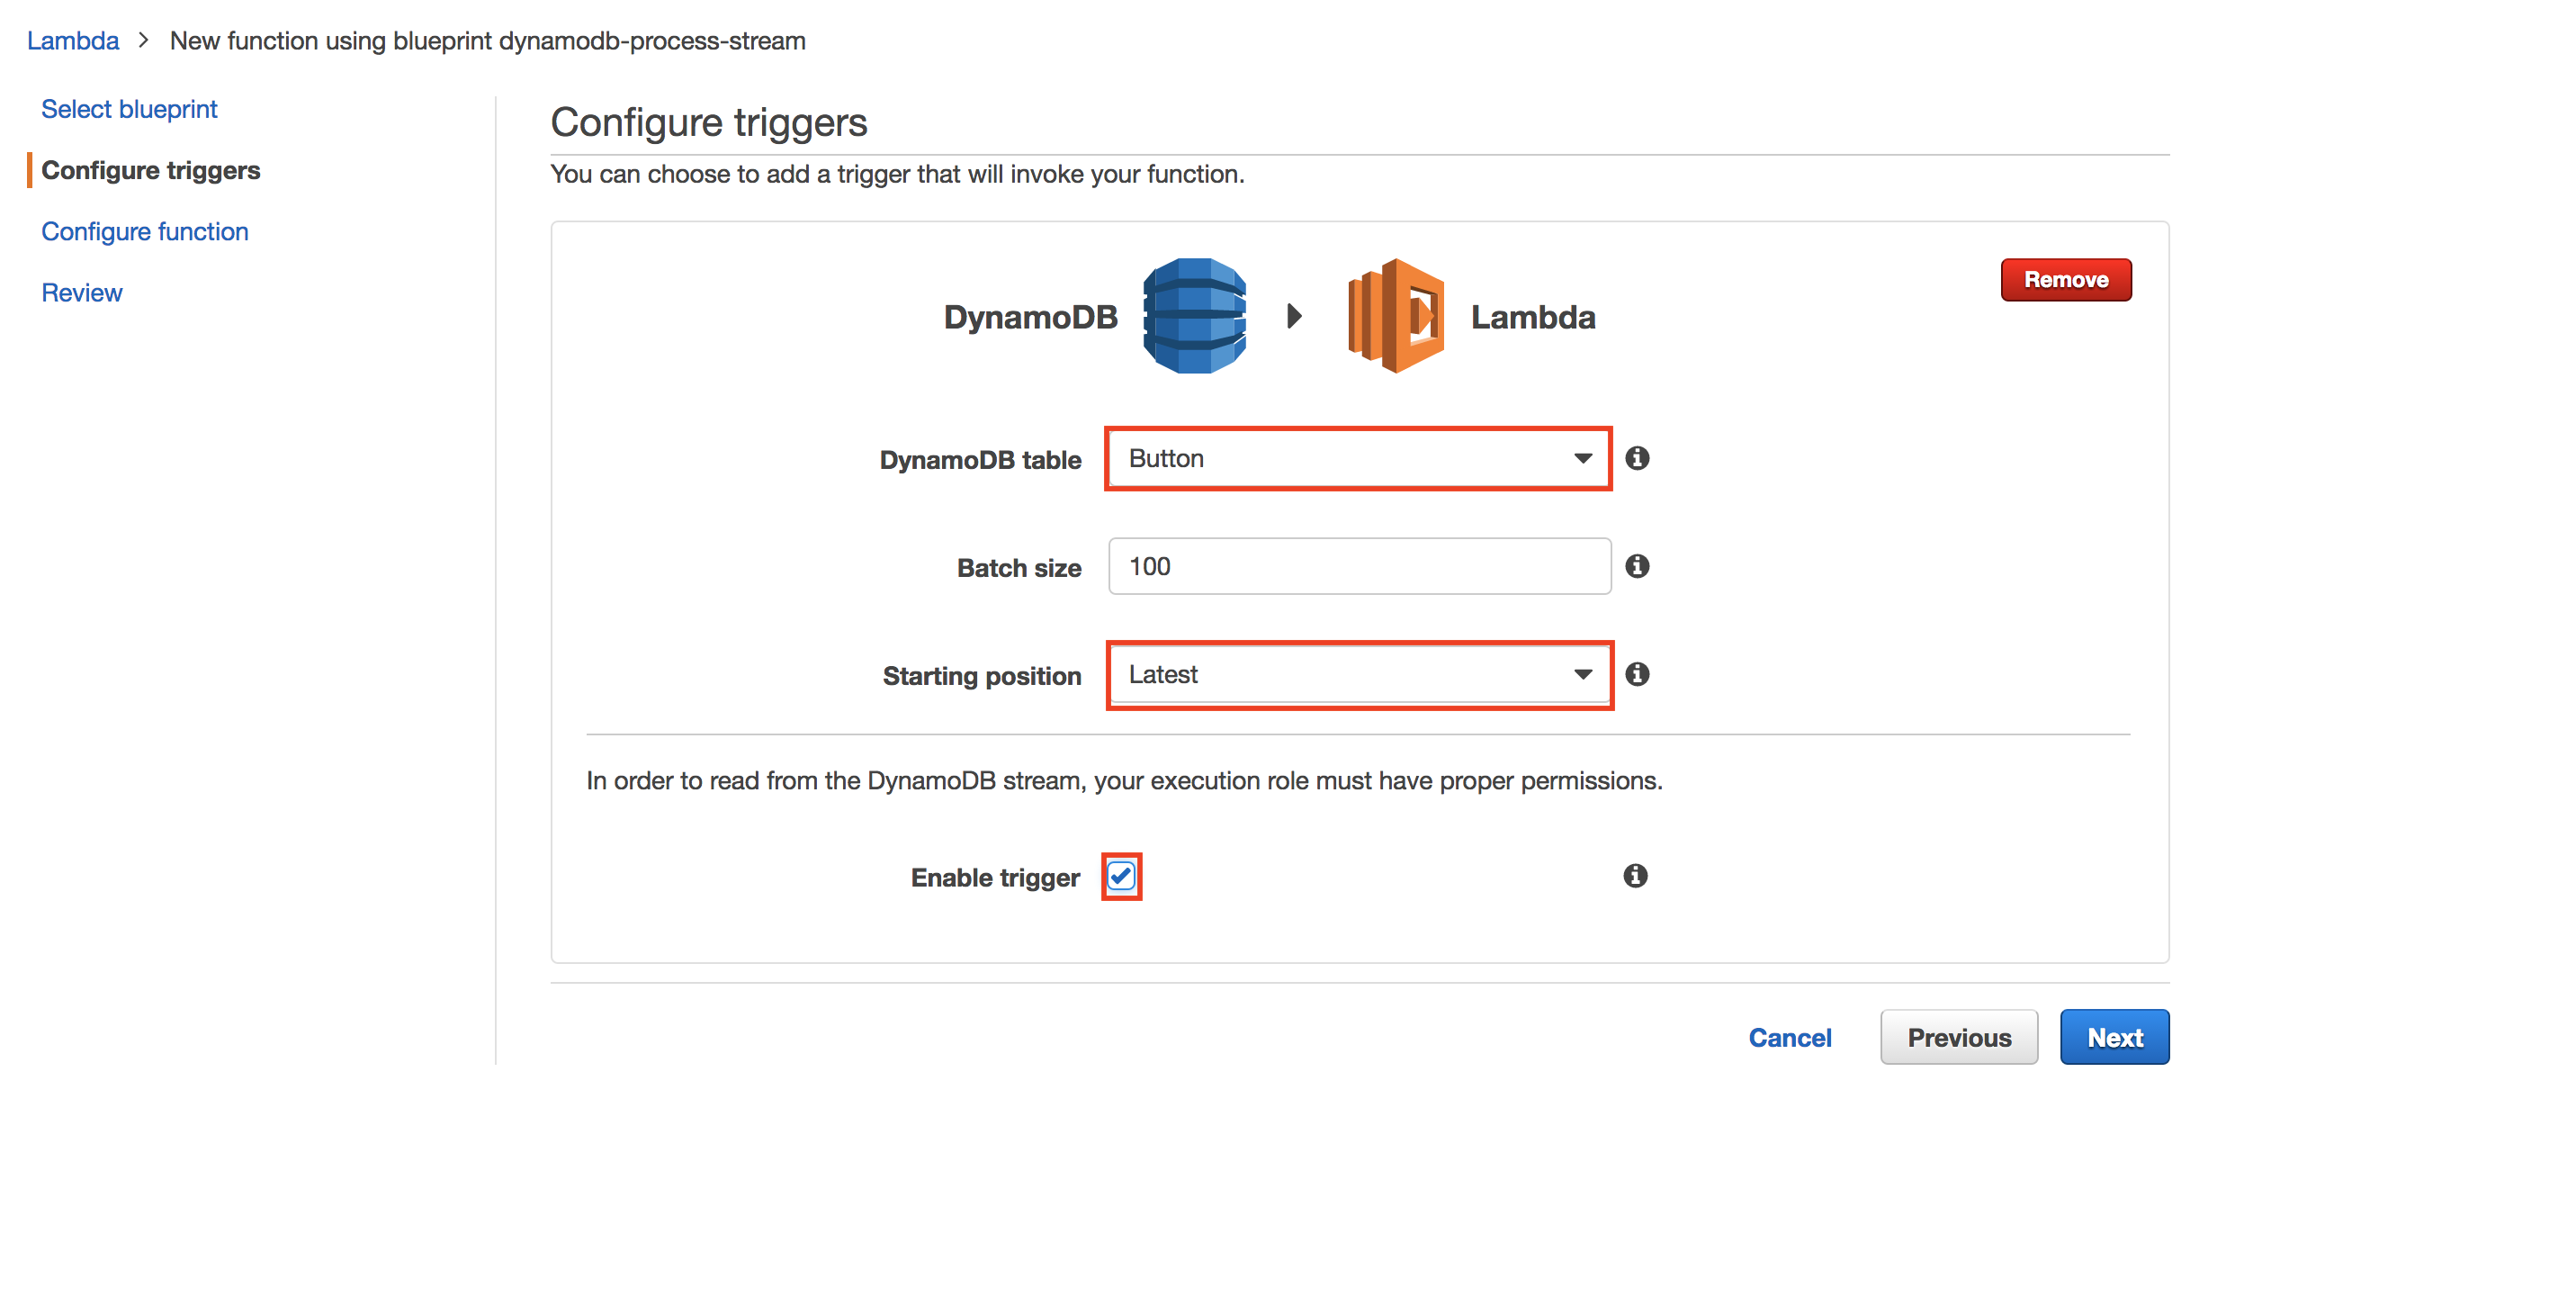
Task: Click the DynamoDB service icon
Action: pos(1194,316)
